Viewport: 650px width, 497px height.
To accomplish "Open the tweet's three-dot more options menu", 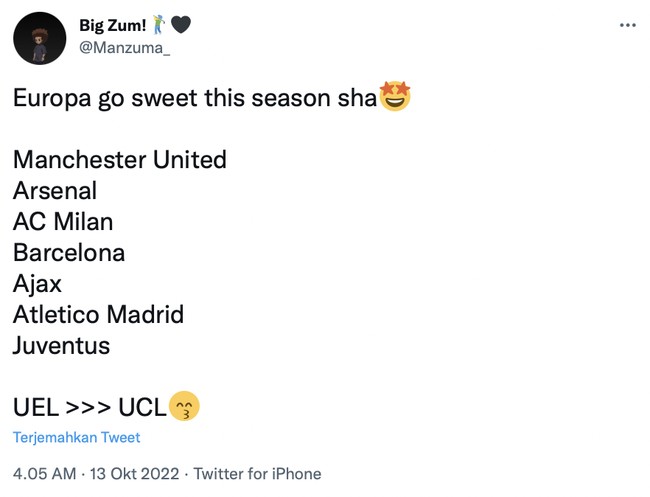I will pyautogui.click(x=627, y=25).
